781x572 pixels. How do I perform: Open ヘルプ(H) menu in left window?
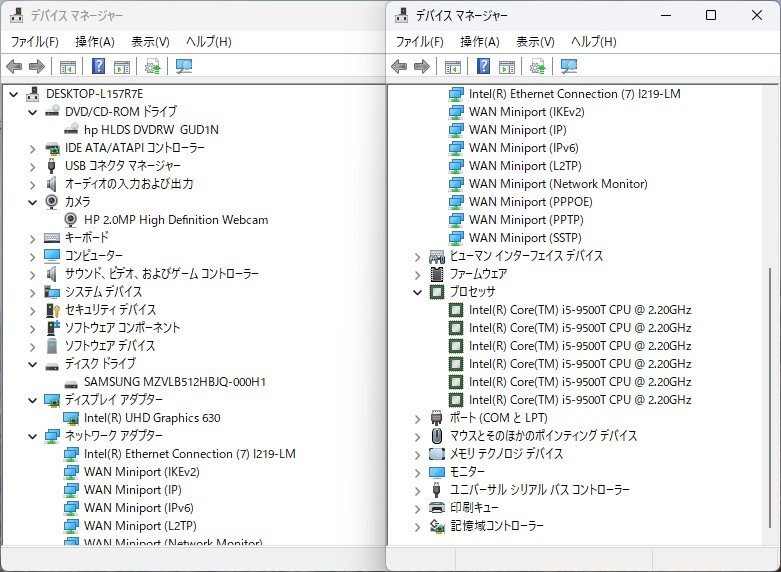click(x=208, y=41)
